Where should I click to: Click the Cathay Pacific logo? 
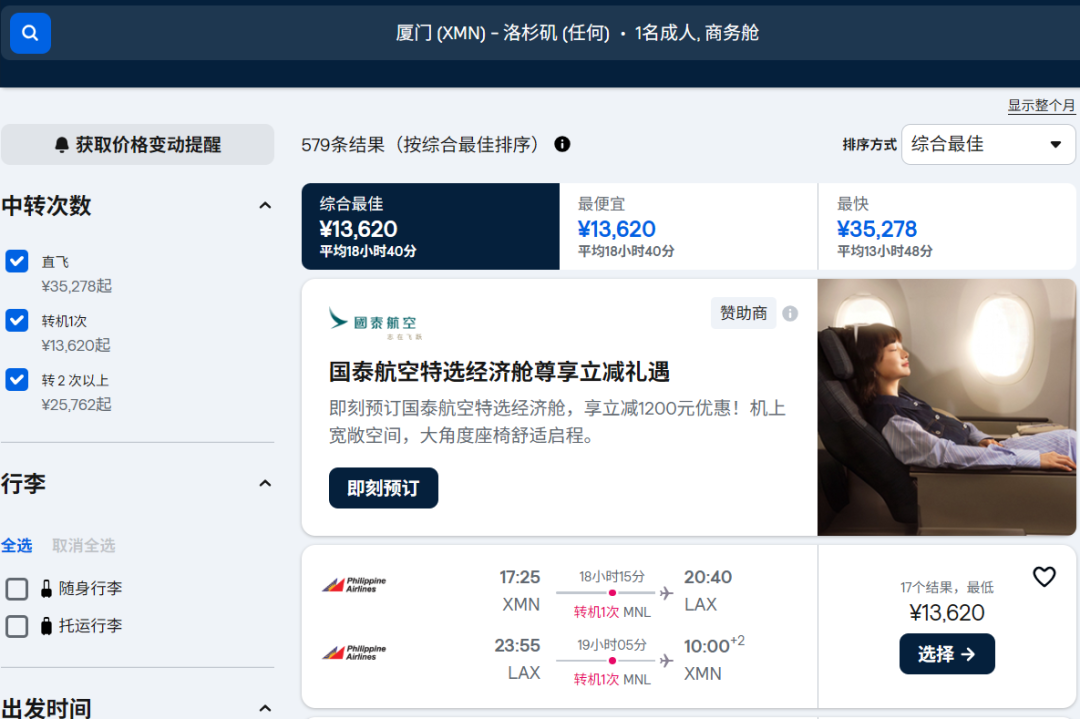(x=373, y=322)
